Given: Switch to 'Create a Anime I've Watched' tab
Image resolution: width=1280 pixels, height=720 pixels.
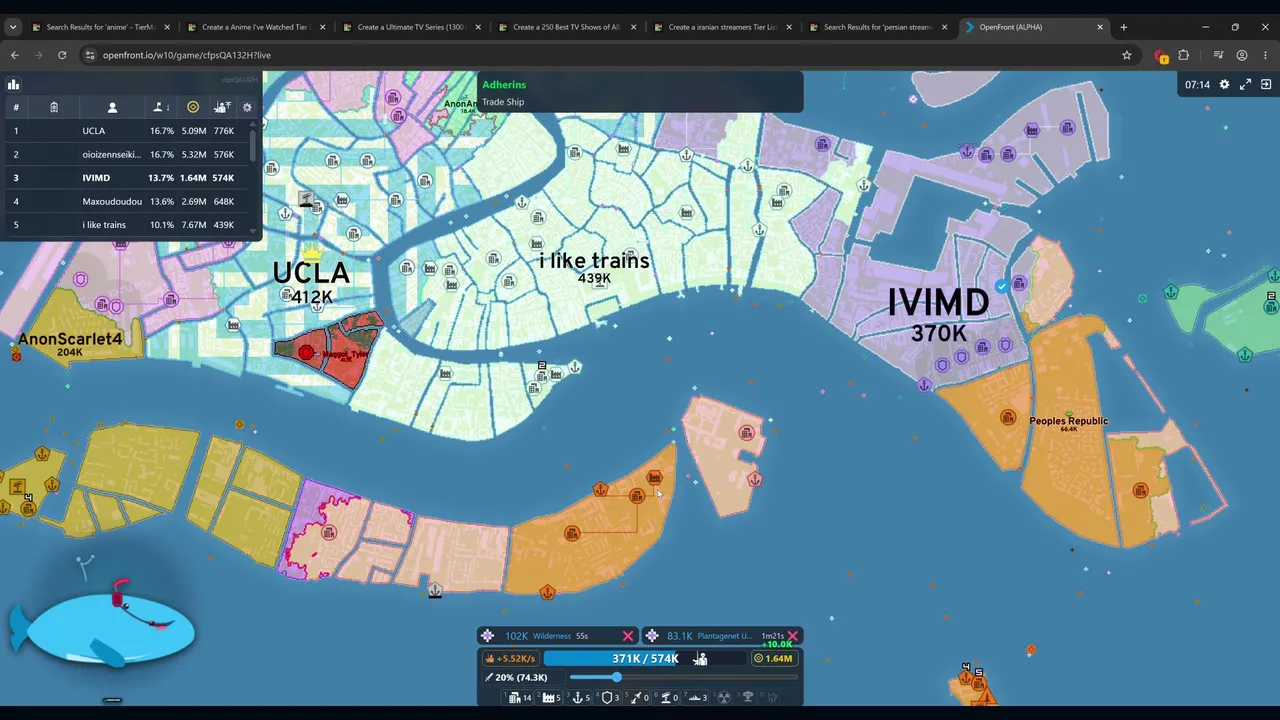Looking at the screenshot, I should (x=256, y=27).
